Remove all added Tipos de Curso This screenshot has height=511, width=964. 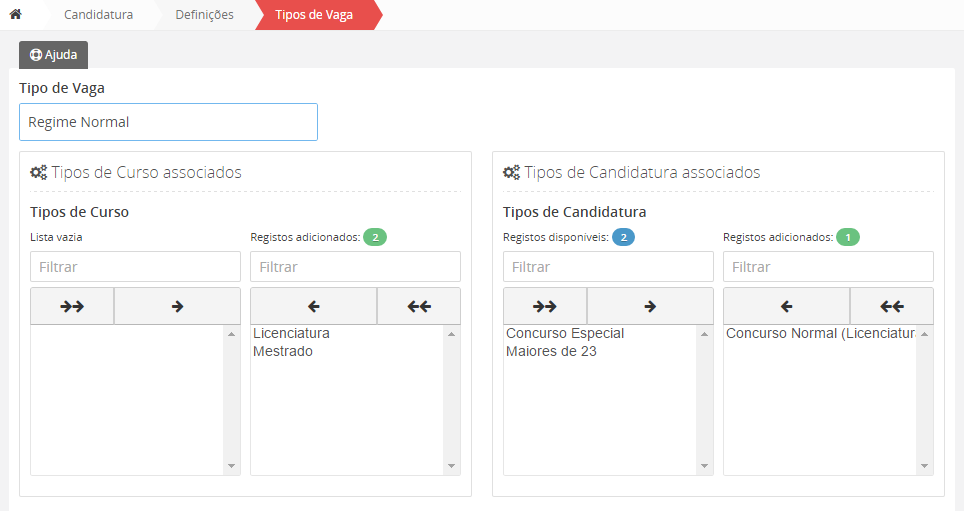click(x=419, y=307)
